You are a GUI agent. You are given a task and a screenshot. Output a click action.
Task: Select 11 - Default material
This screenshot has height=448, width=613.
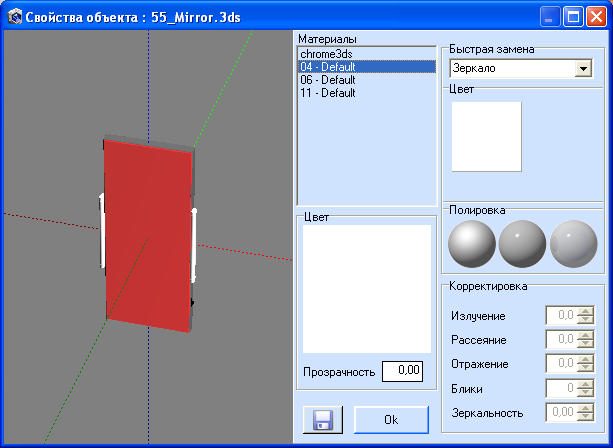tap(366, 93)
